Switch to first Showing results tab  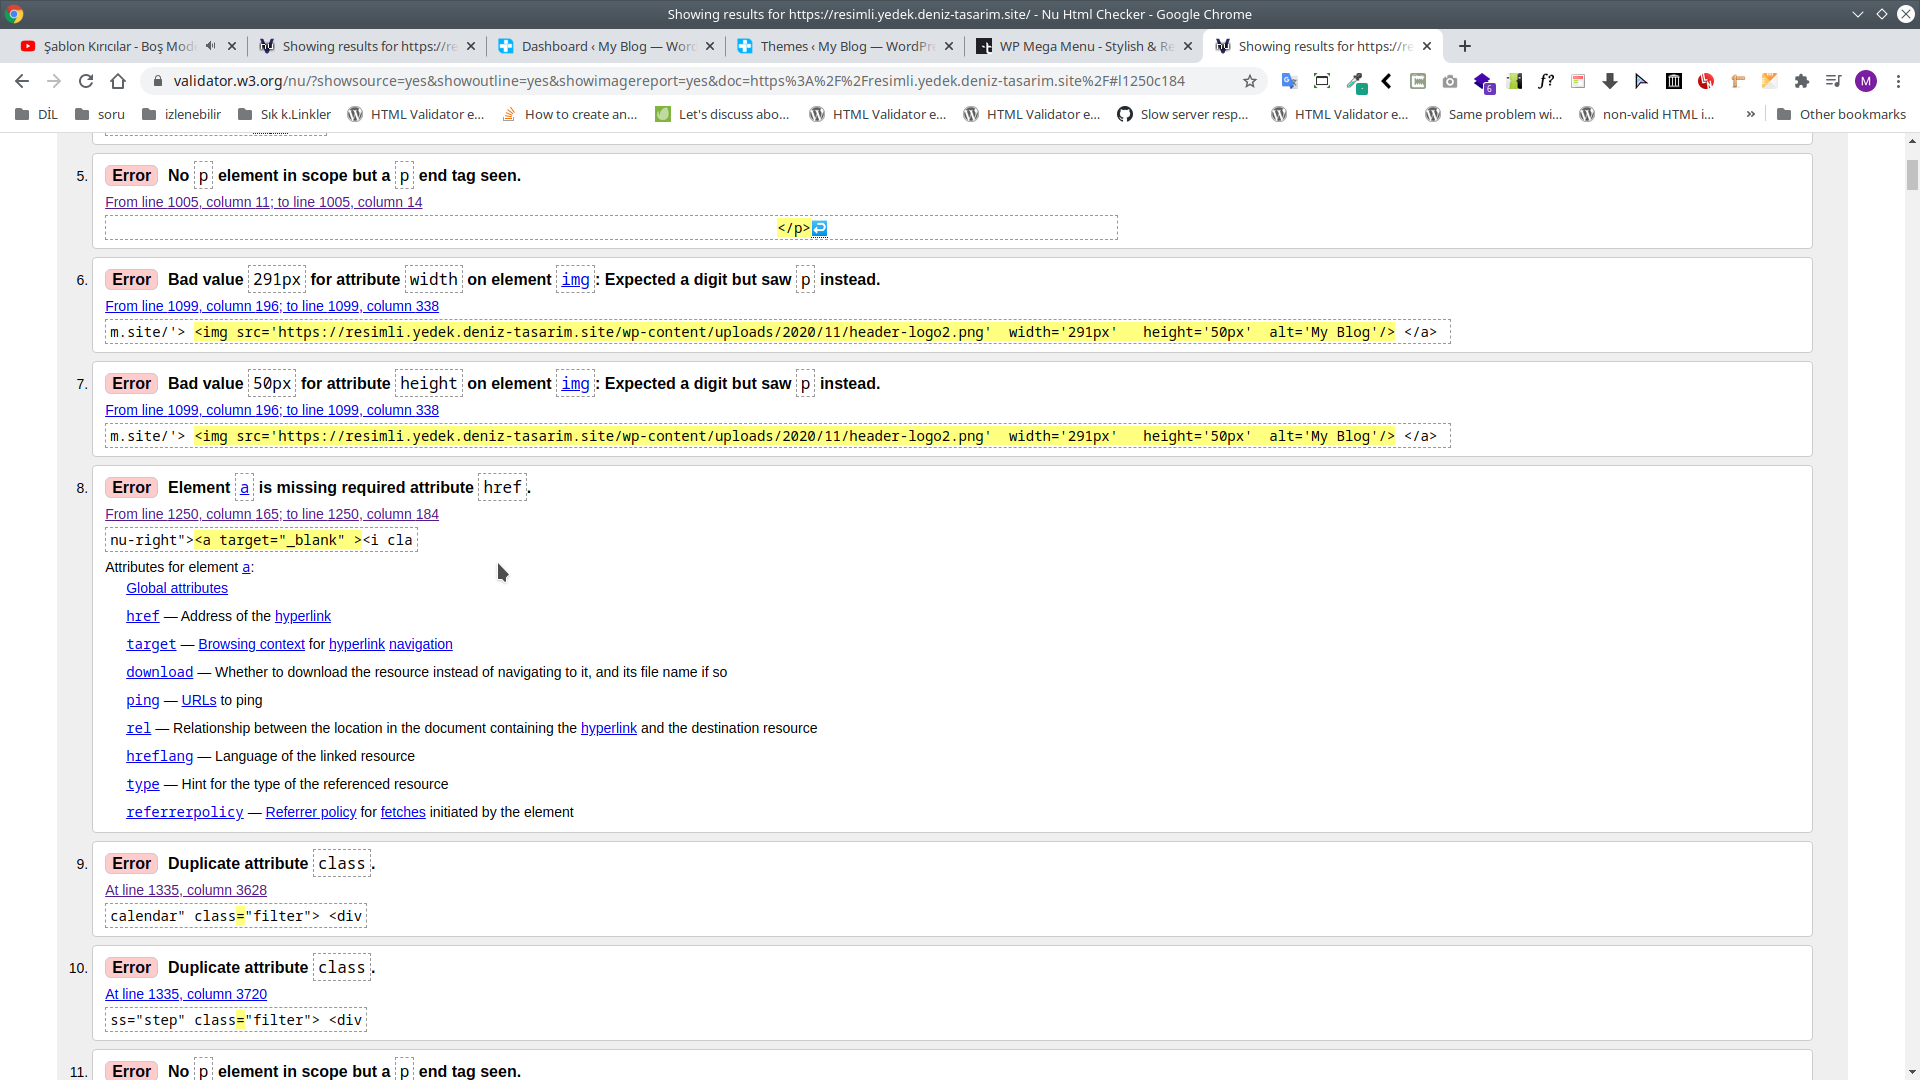point(369,46)
